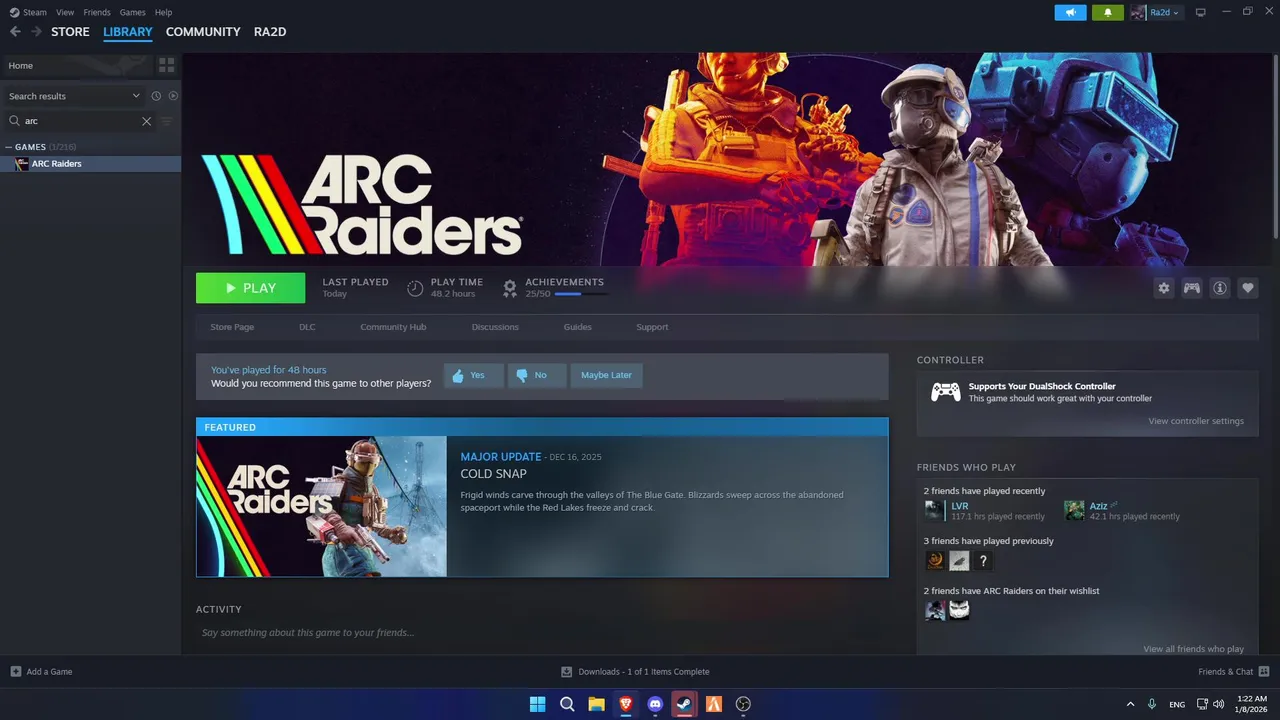Open the green notifications bell
1280x720 pixels.
click(x=1108, y=12)
